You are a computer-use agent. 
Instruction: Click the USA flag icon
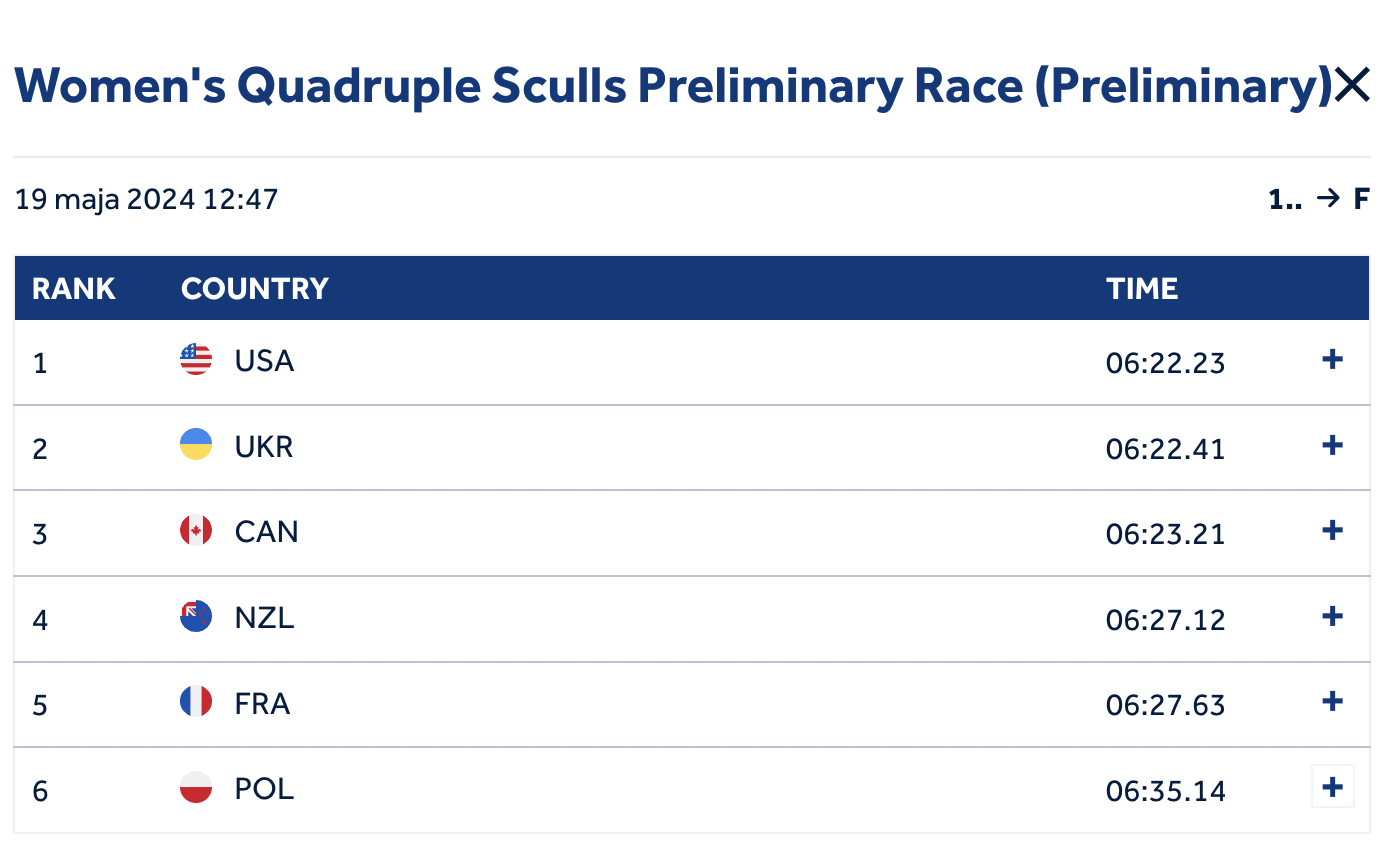[196, 360]
